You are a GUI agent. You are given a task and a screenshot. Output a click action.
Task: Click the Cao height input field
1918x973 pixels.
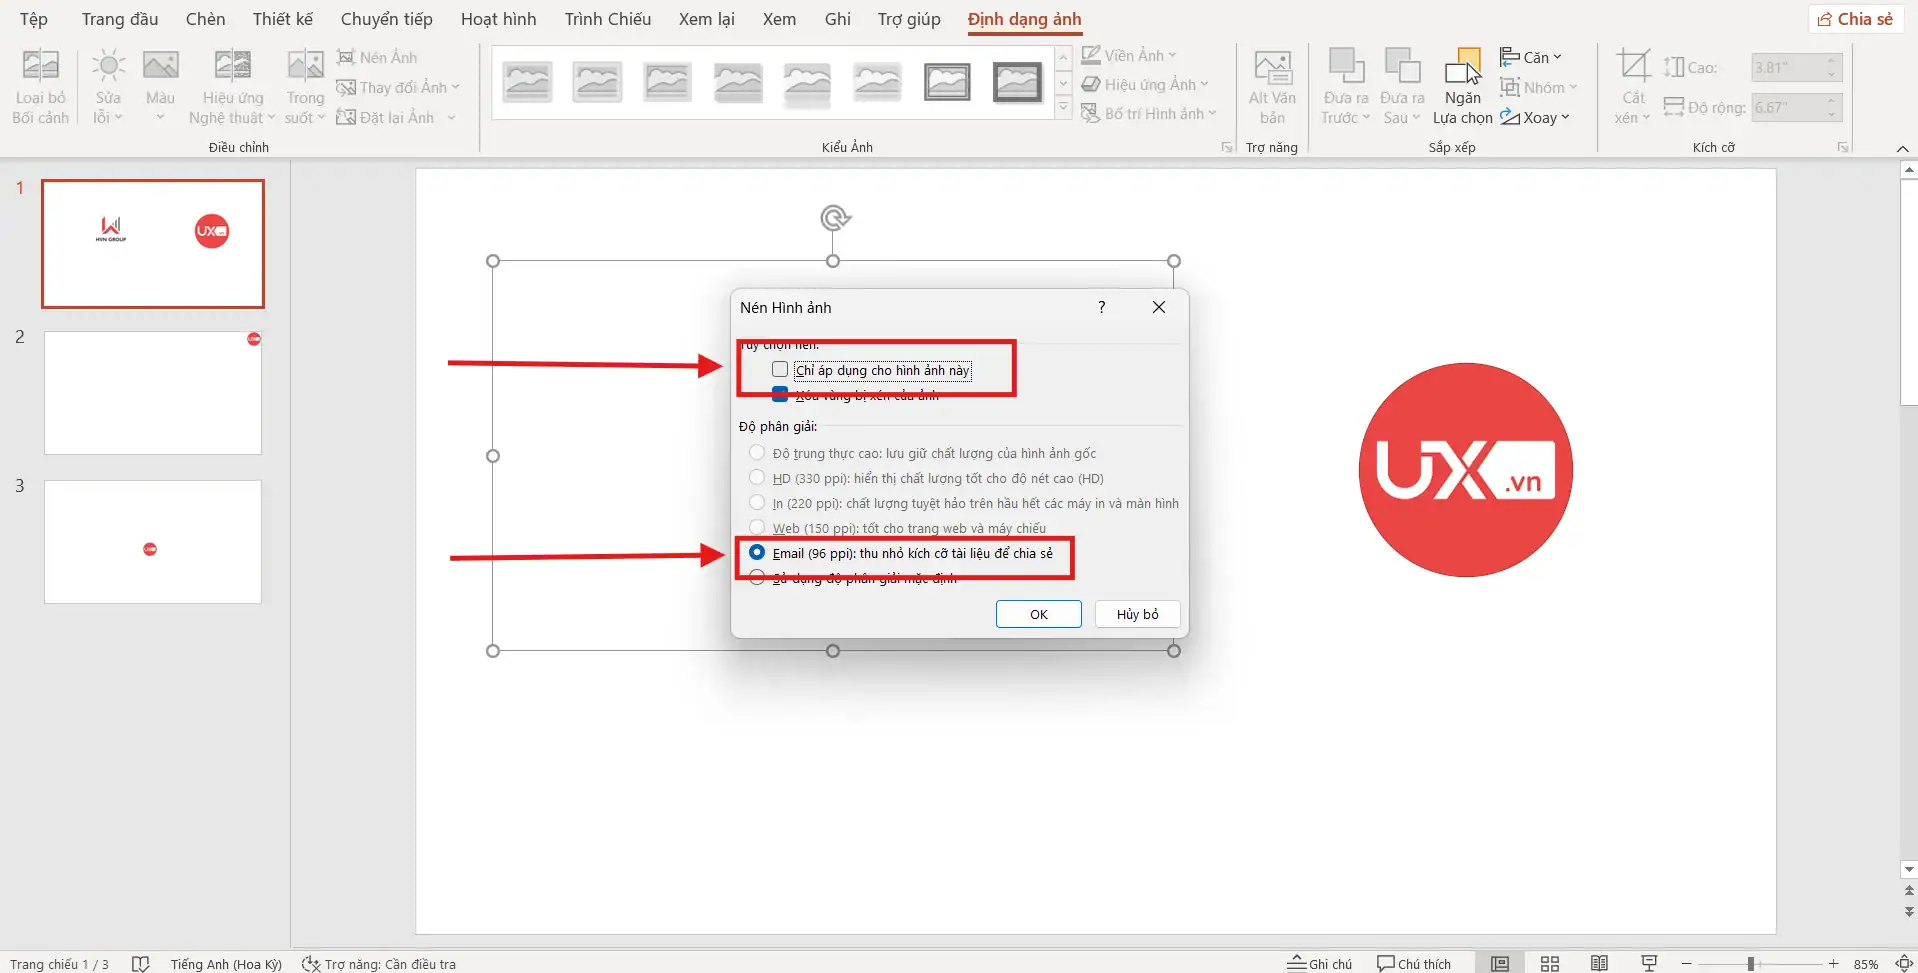point(1797,68)
